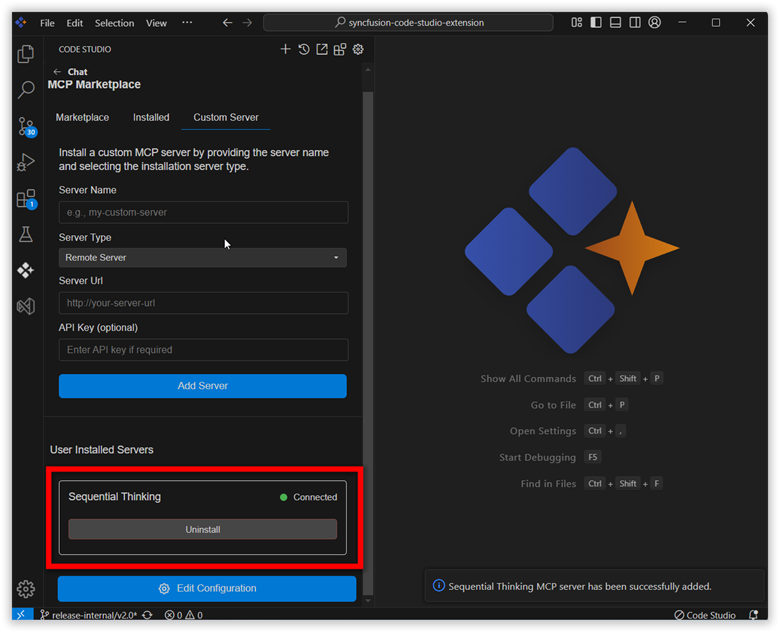The image size is (780, 633).
Task: Click the application logo in title bar
Action: coord(21,22)
